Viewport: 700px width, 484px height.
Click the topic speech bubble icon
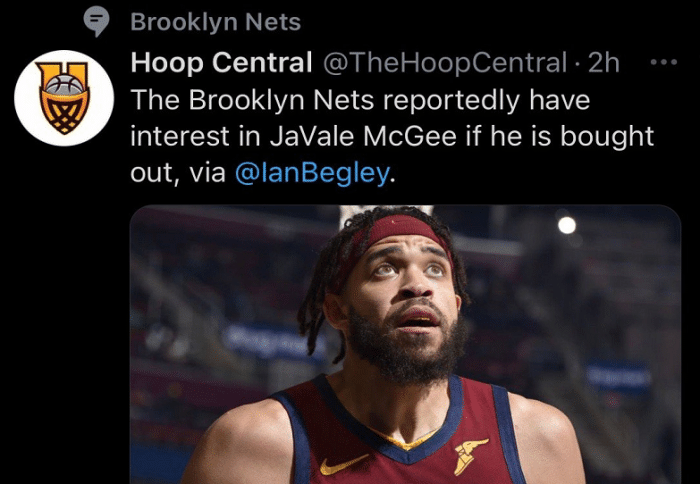(96, 21)
